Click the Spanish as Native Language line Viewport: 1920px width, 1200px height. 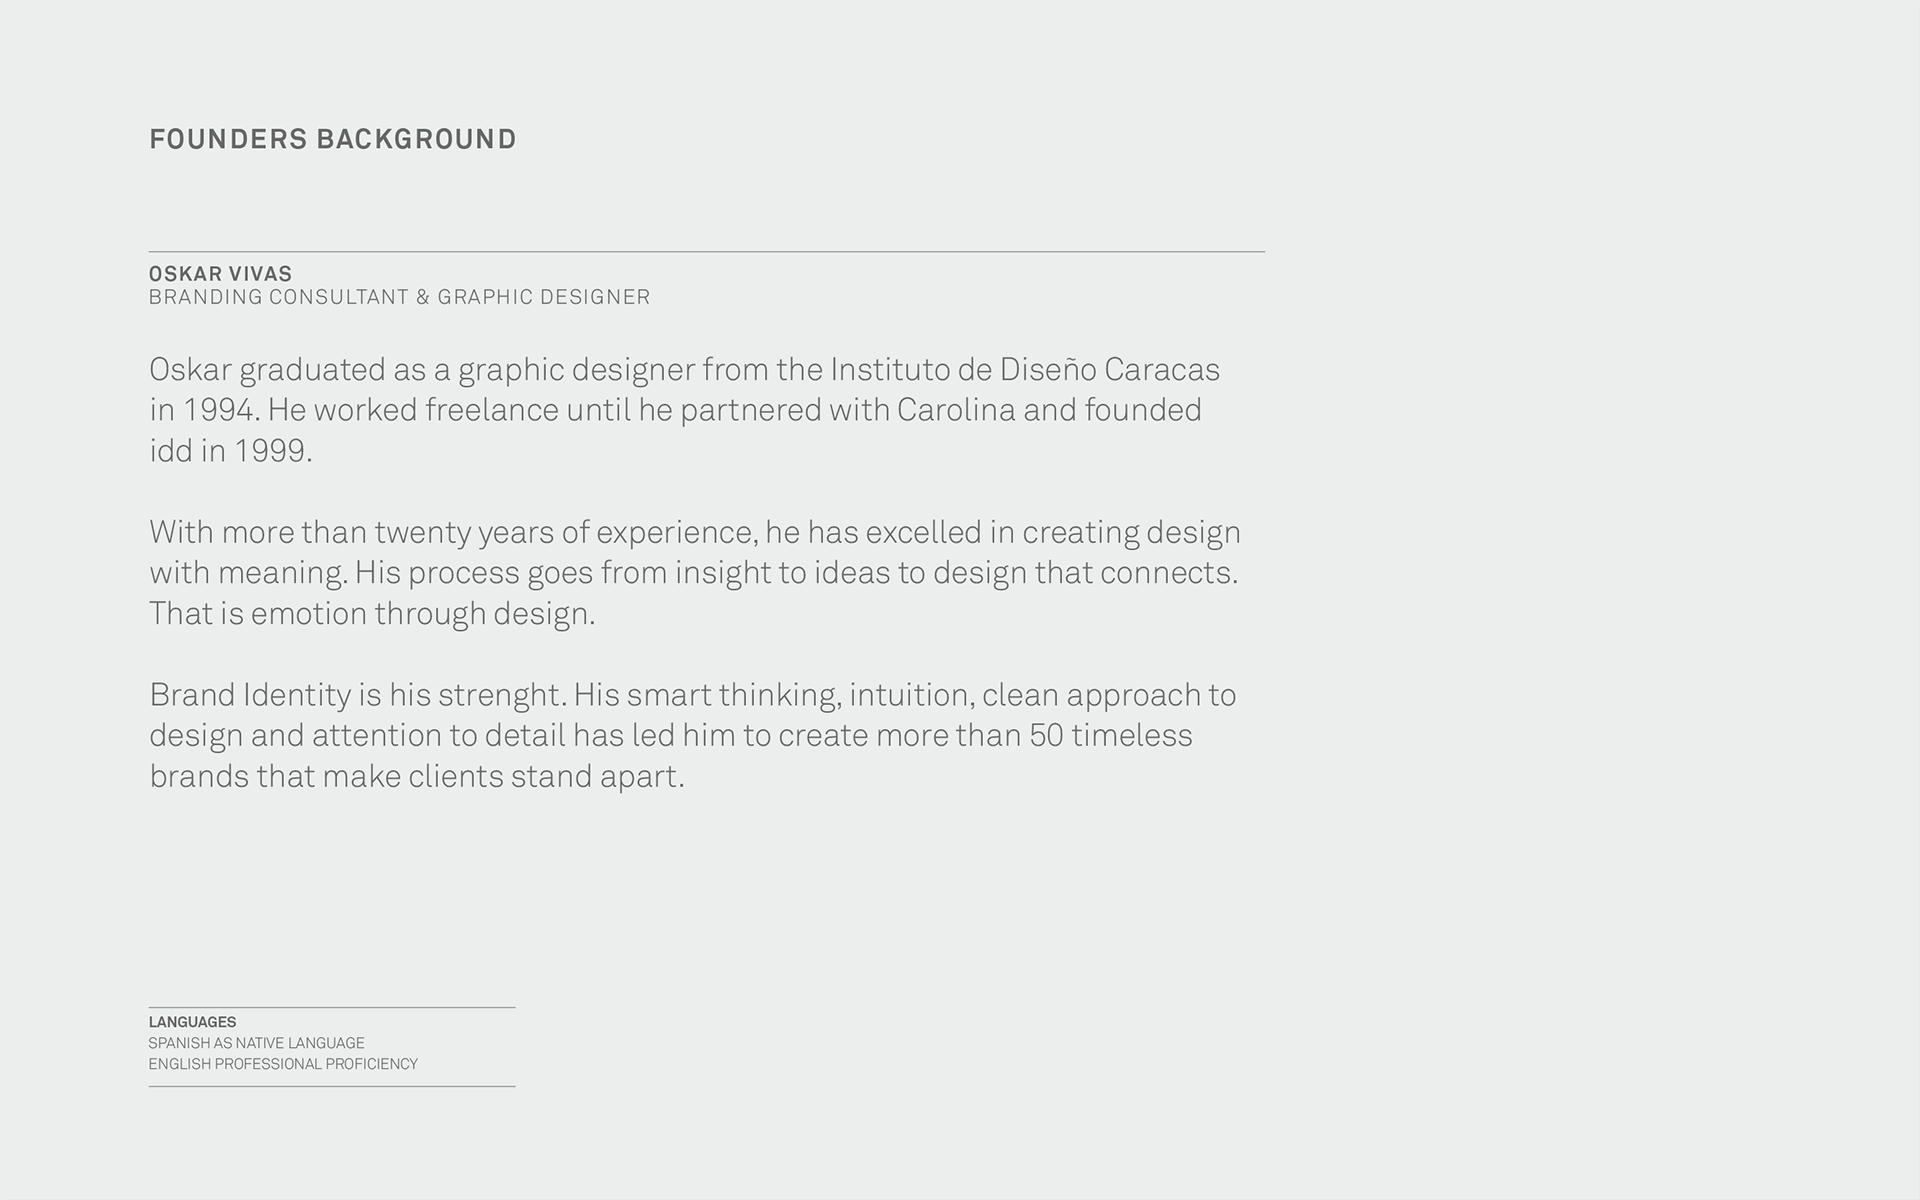pos(256,1043)
